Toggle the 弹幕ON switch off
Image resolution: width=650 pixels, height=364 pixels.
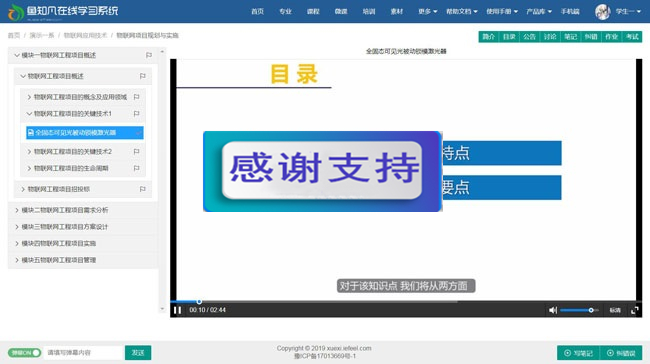[x=24, y=353]
